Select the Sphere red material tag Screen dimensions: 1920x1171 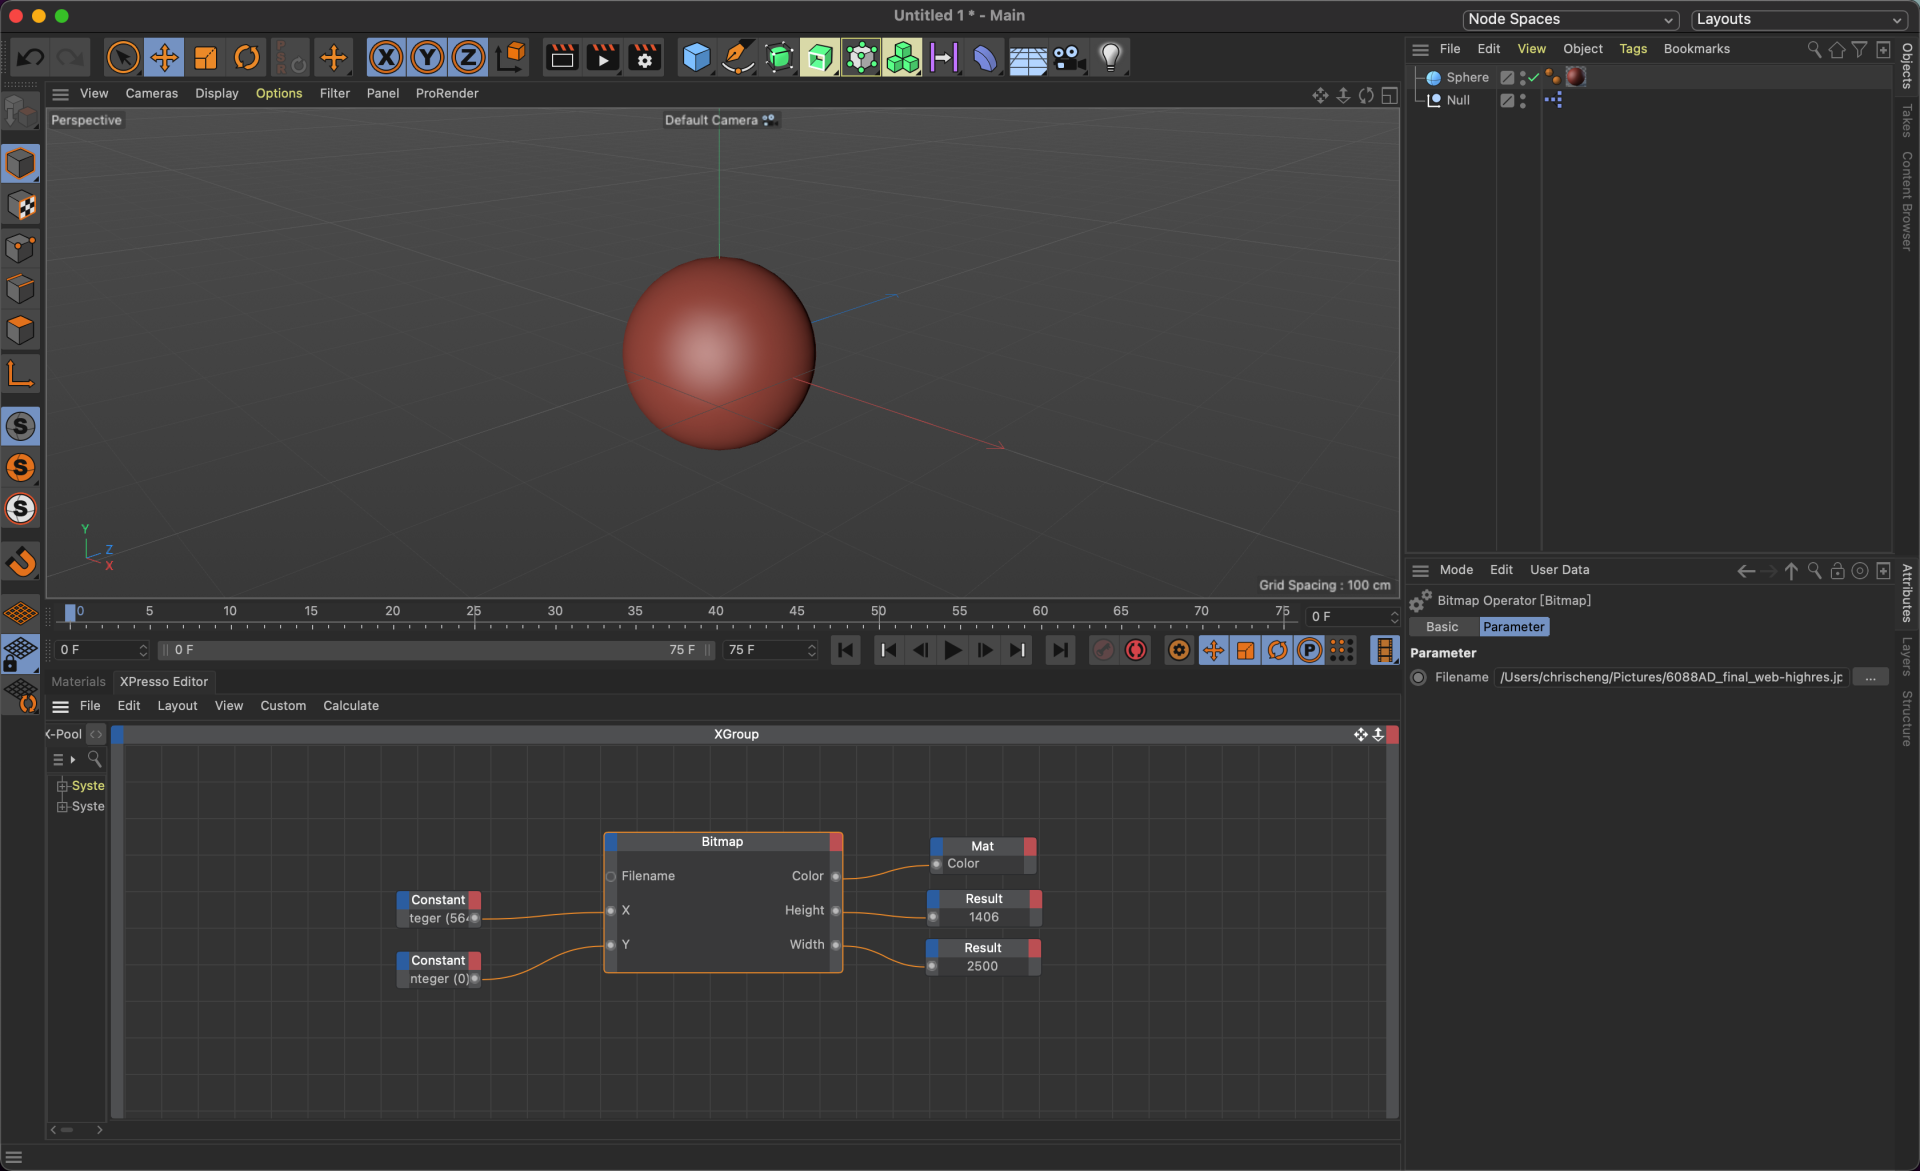point(1576,77)
